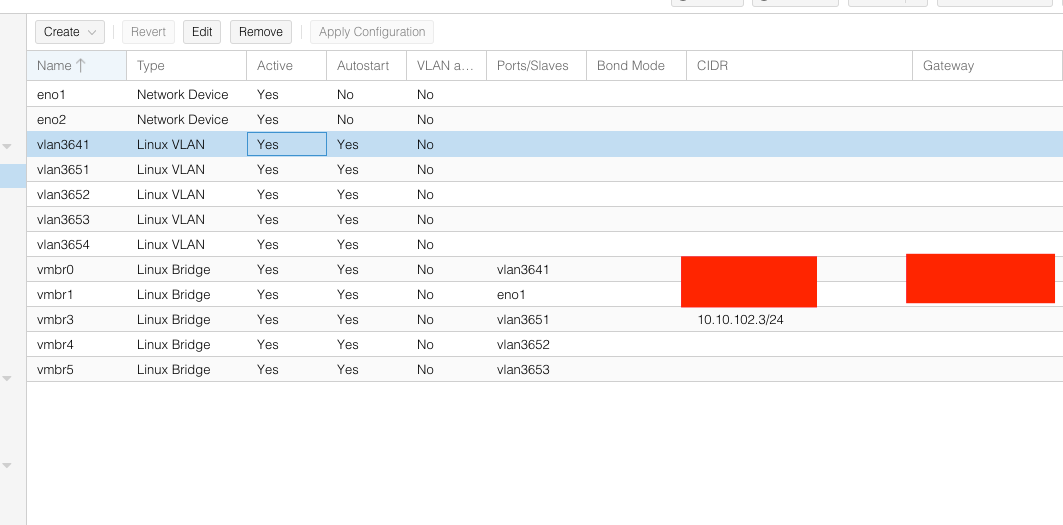Viewport: 1063px width, 525px height.
Task: Open the Create dropdown button
Action: (x=70, y=32)
